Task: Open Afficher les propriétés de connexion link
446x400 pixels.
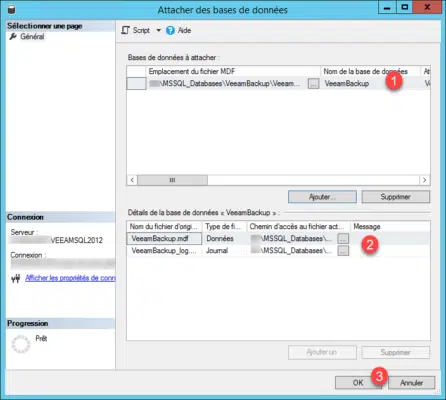Action: (x=70, y=278)
